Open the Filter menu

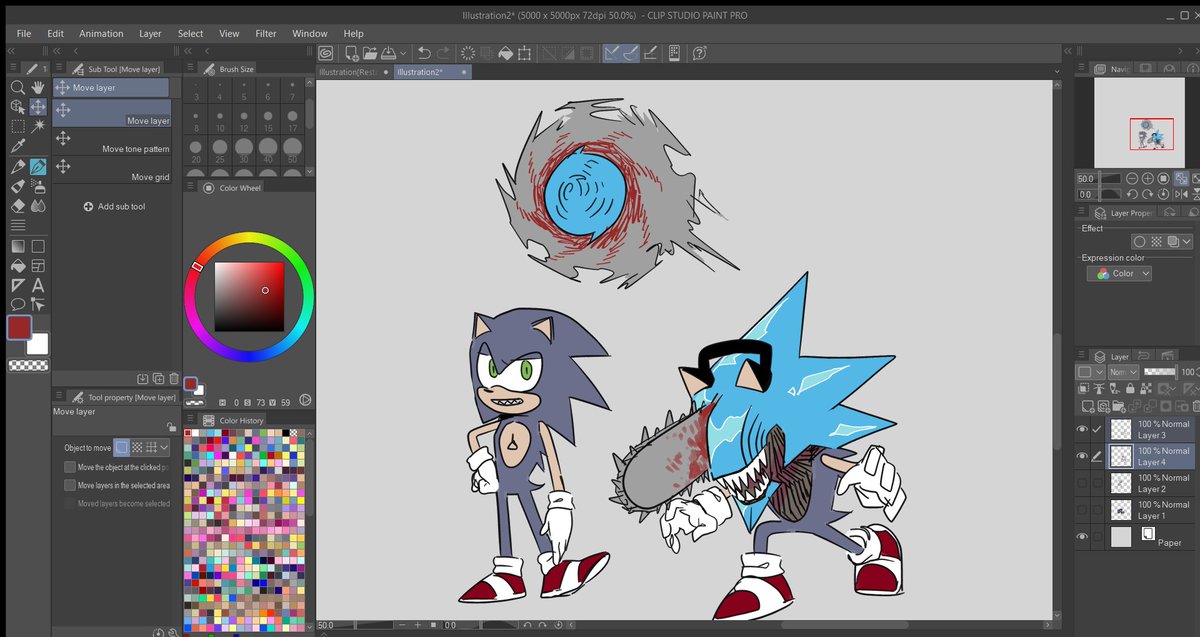265,33
